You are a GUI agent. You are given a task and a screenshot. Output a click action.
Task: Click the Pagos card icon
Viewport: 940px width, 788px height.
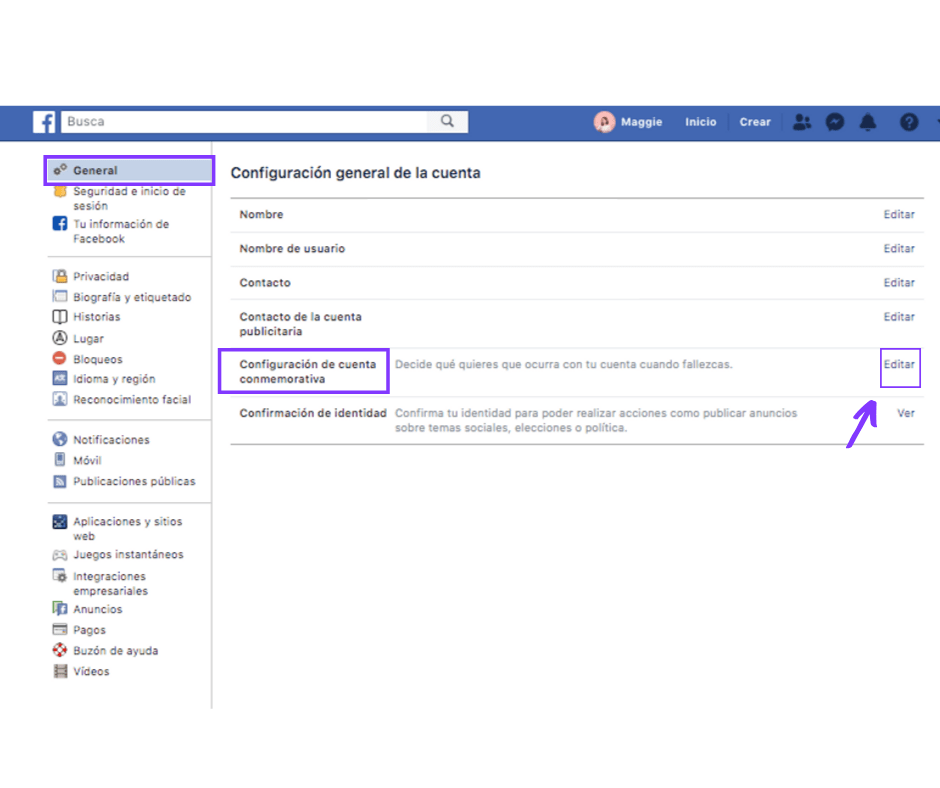[60, 629]
